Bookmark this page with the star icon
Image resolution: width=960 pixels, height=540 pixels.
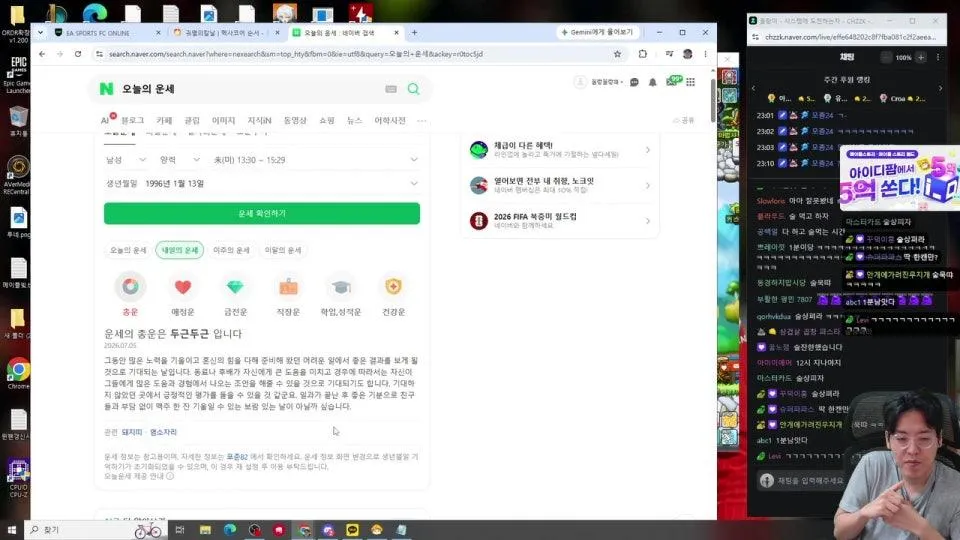point(618,54)
